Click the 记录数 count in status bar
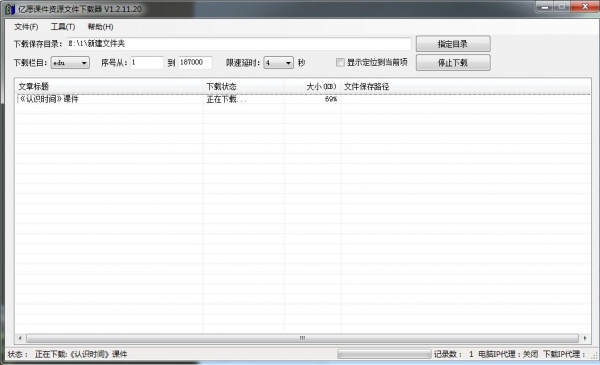600x365 pixels. point(453,354)
